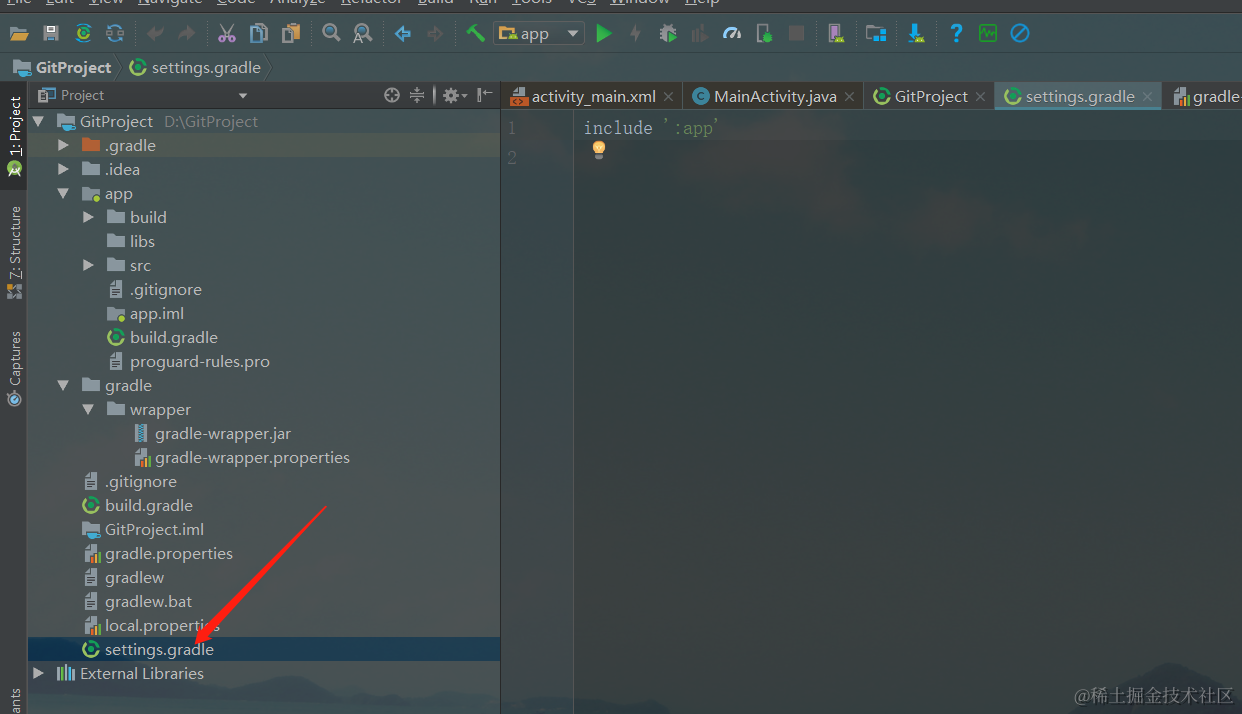The height and width of the screenshot is (714, 1242).
Task: Close the MainActivity.java tab
Action: (x=849, y=97)
